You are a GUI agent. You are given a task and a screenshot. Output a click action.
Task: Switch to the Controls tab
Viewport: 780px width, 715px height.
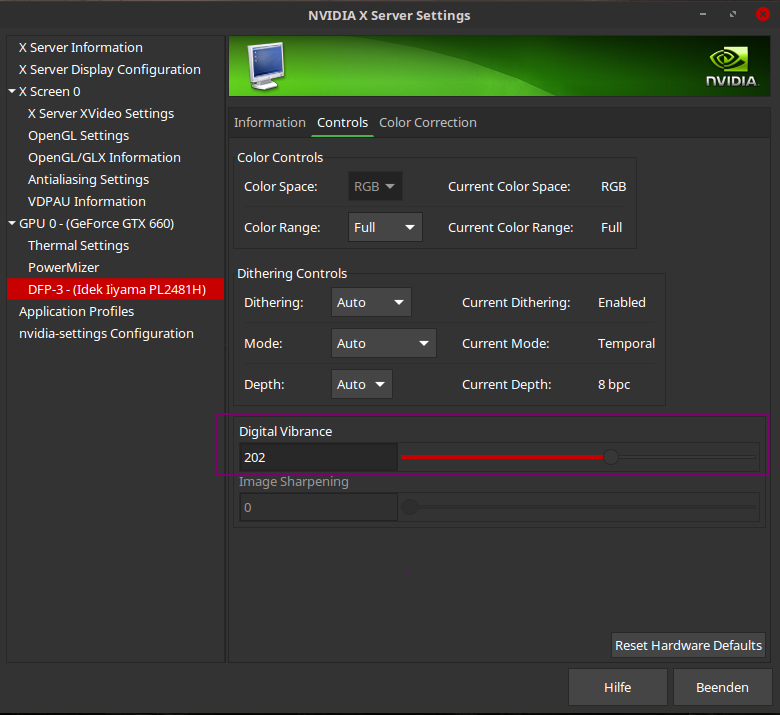[342, 122]
